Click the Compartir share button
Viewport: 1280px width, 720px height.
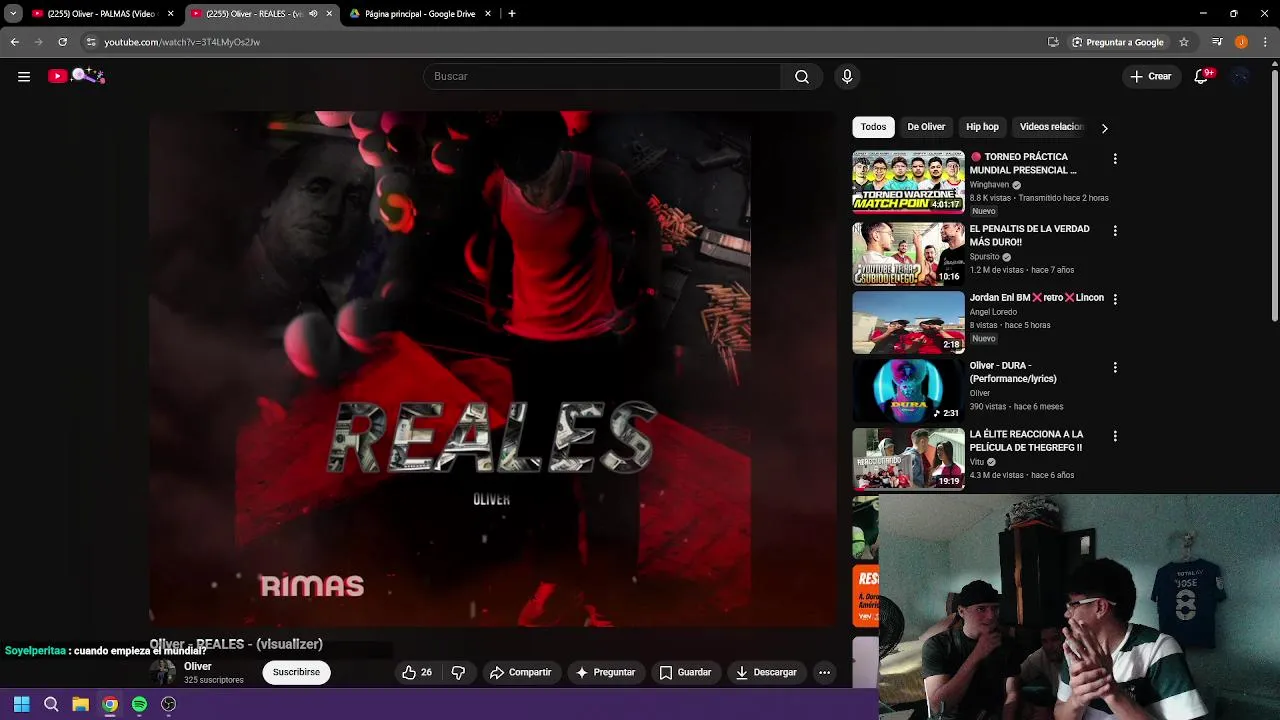(x=520, y=672)
